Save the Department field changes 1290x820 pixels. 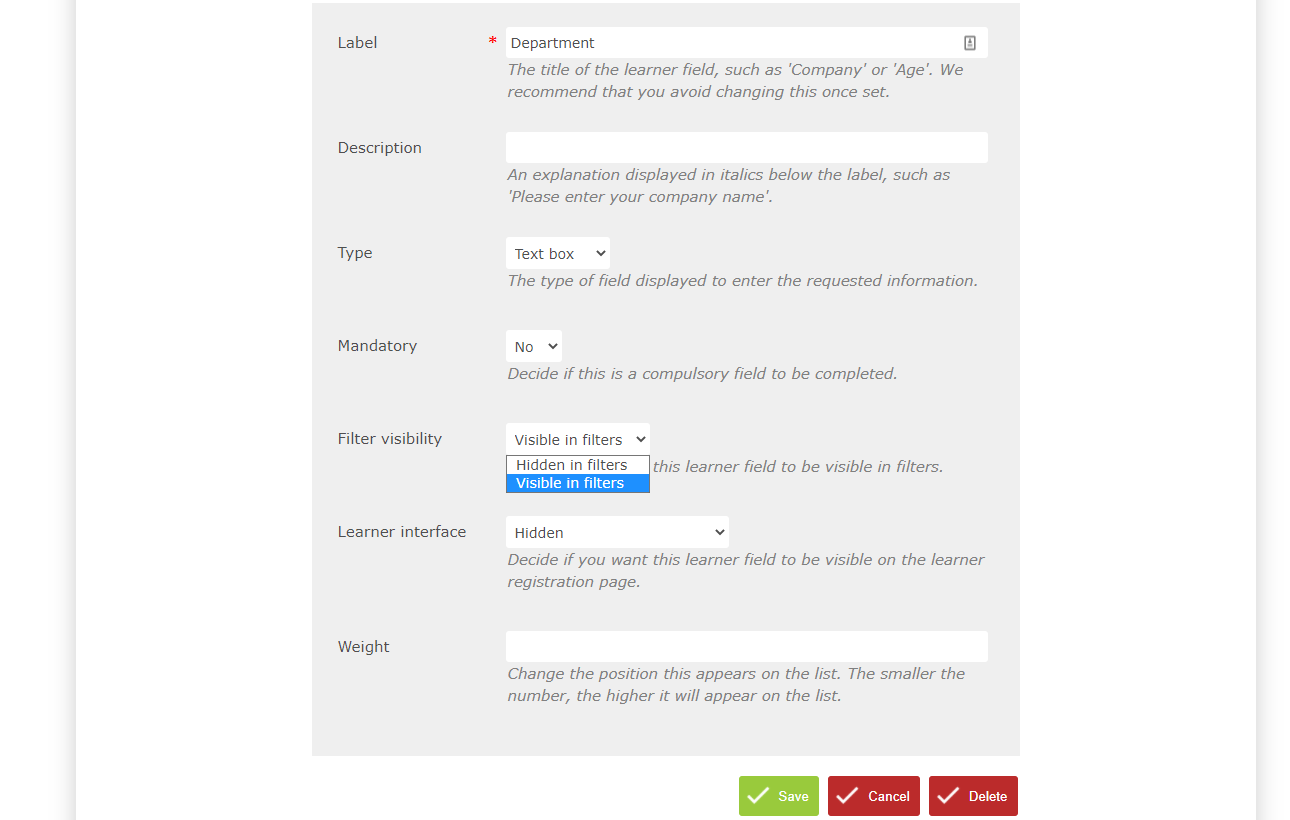778,795
